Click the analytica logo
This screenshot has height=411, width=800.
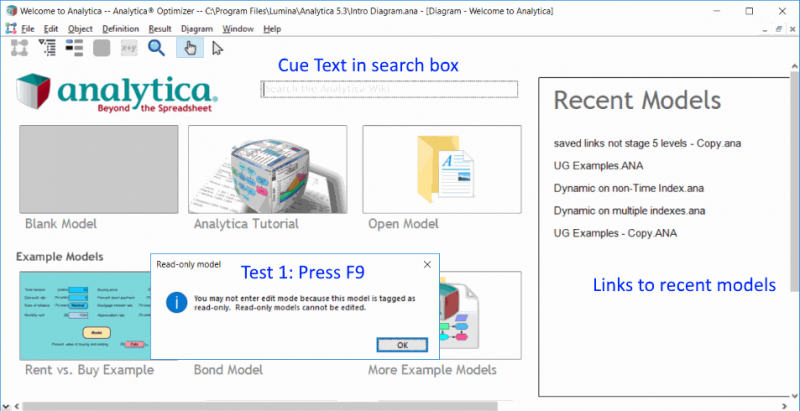117,93
